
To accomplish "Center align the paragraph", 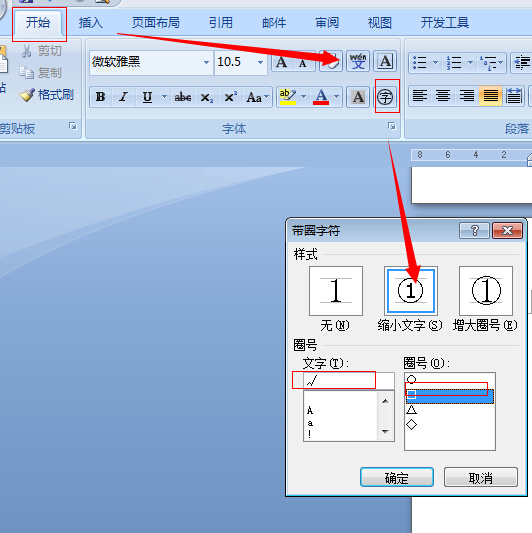I will (x=443, y=96).
